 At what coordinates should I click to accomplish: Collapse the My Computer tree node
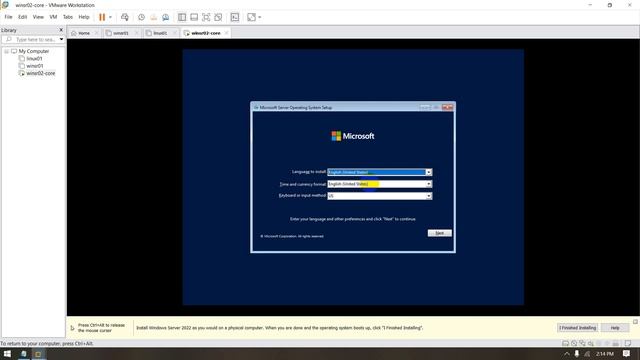click(x=7, y=51)
